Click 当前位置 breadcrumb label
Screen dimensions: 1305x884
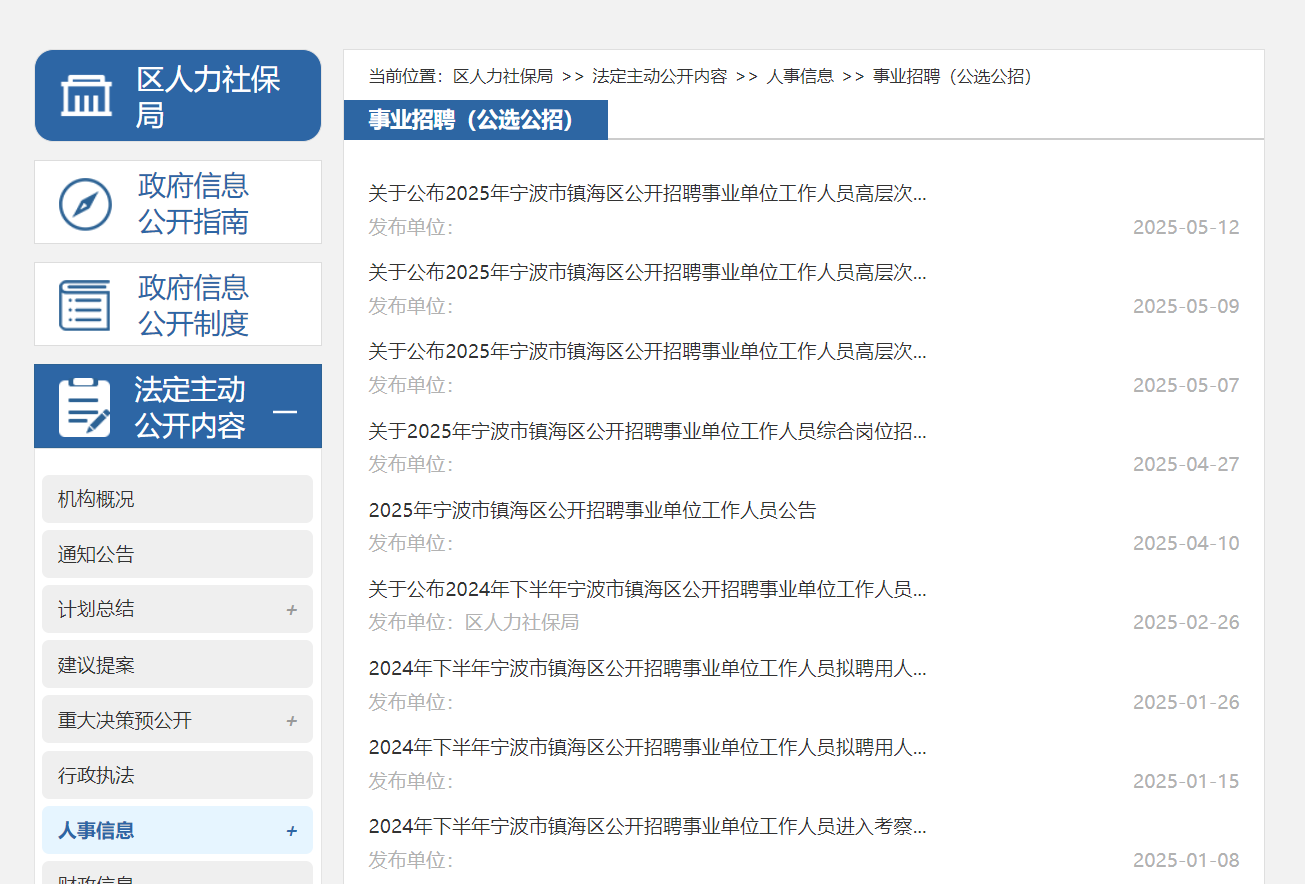click(x=406, y=76)
